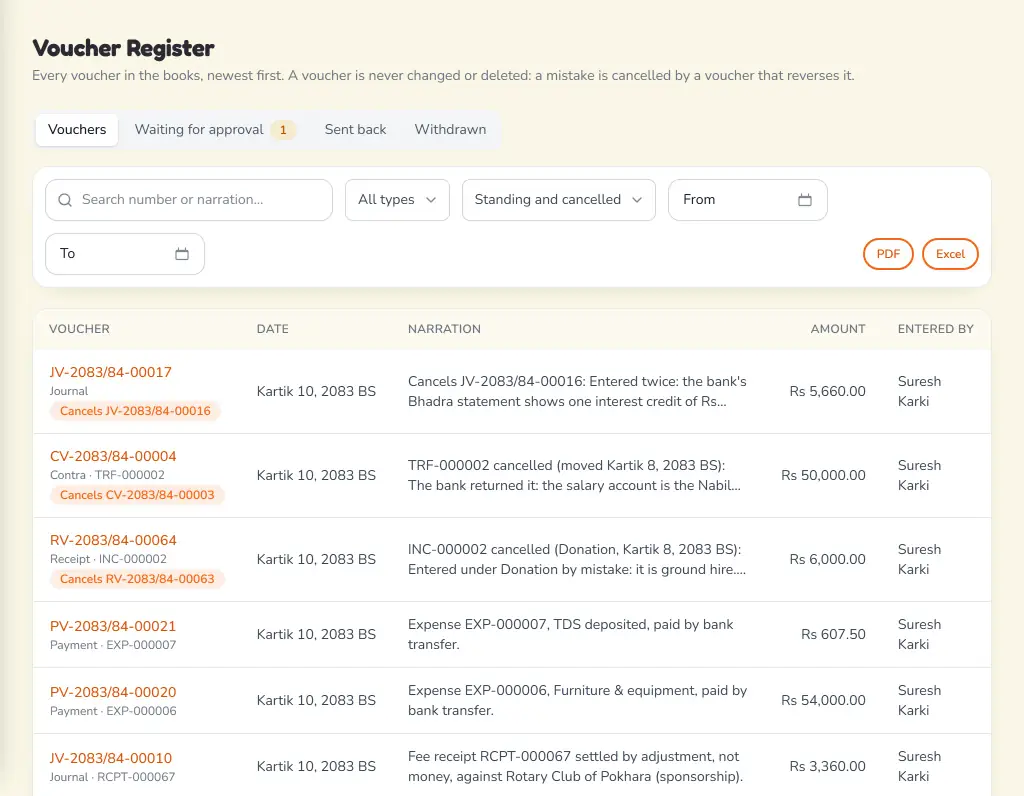Screen dimensions: 1024x796
Task: Click the NARRATION column header
Action: (444, 329)
